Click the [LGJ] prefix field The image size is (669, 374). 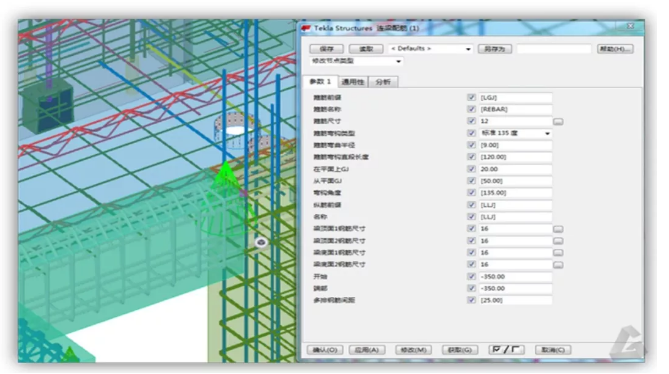pos(515,98)
